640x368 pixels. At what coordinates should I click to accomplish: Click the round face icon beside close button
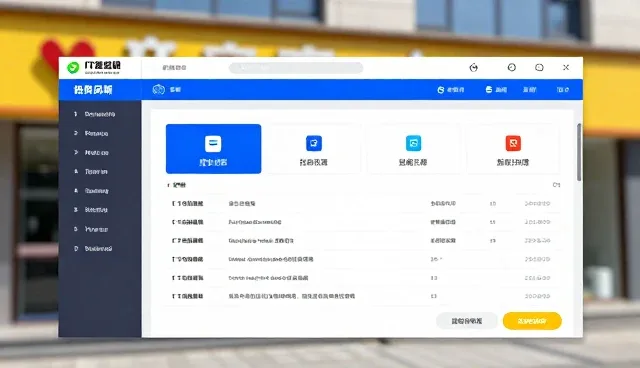(539, 67)
